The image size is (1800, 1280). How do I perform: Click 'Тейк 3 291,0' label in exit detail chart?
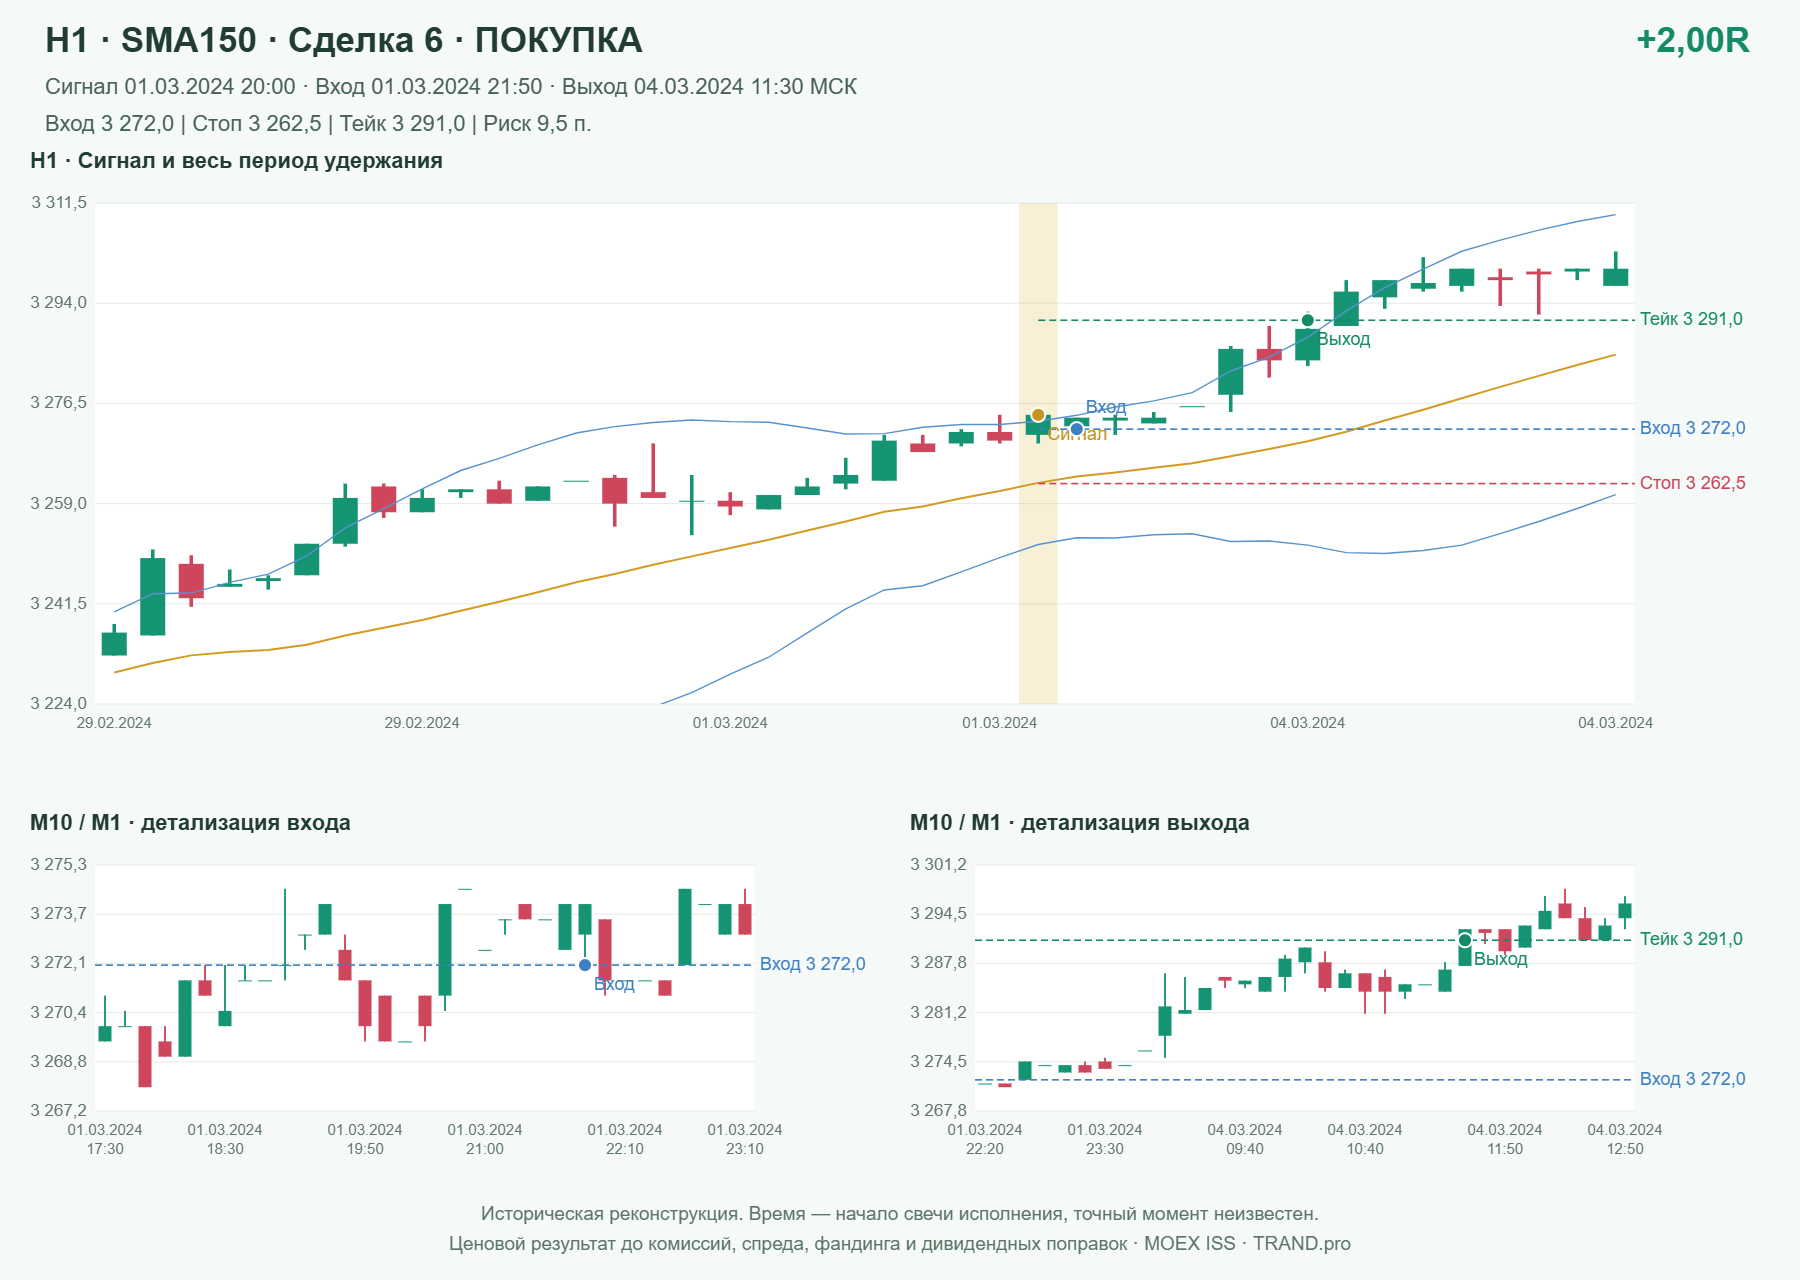[x=1691, y=939]
